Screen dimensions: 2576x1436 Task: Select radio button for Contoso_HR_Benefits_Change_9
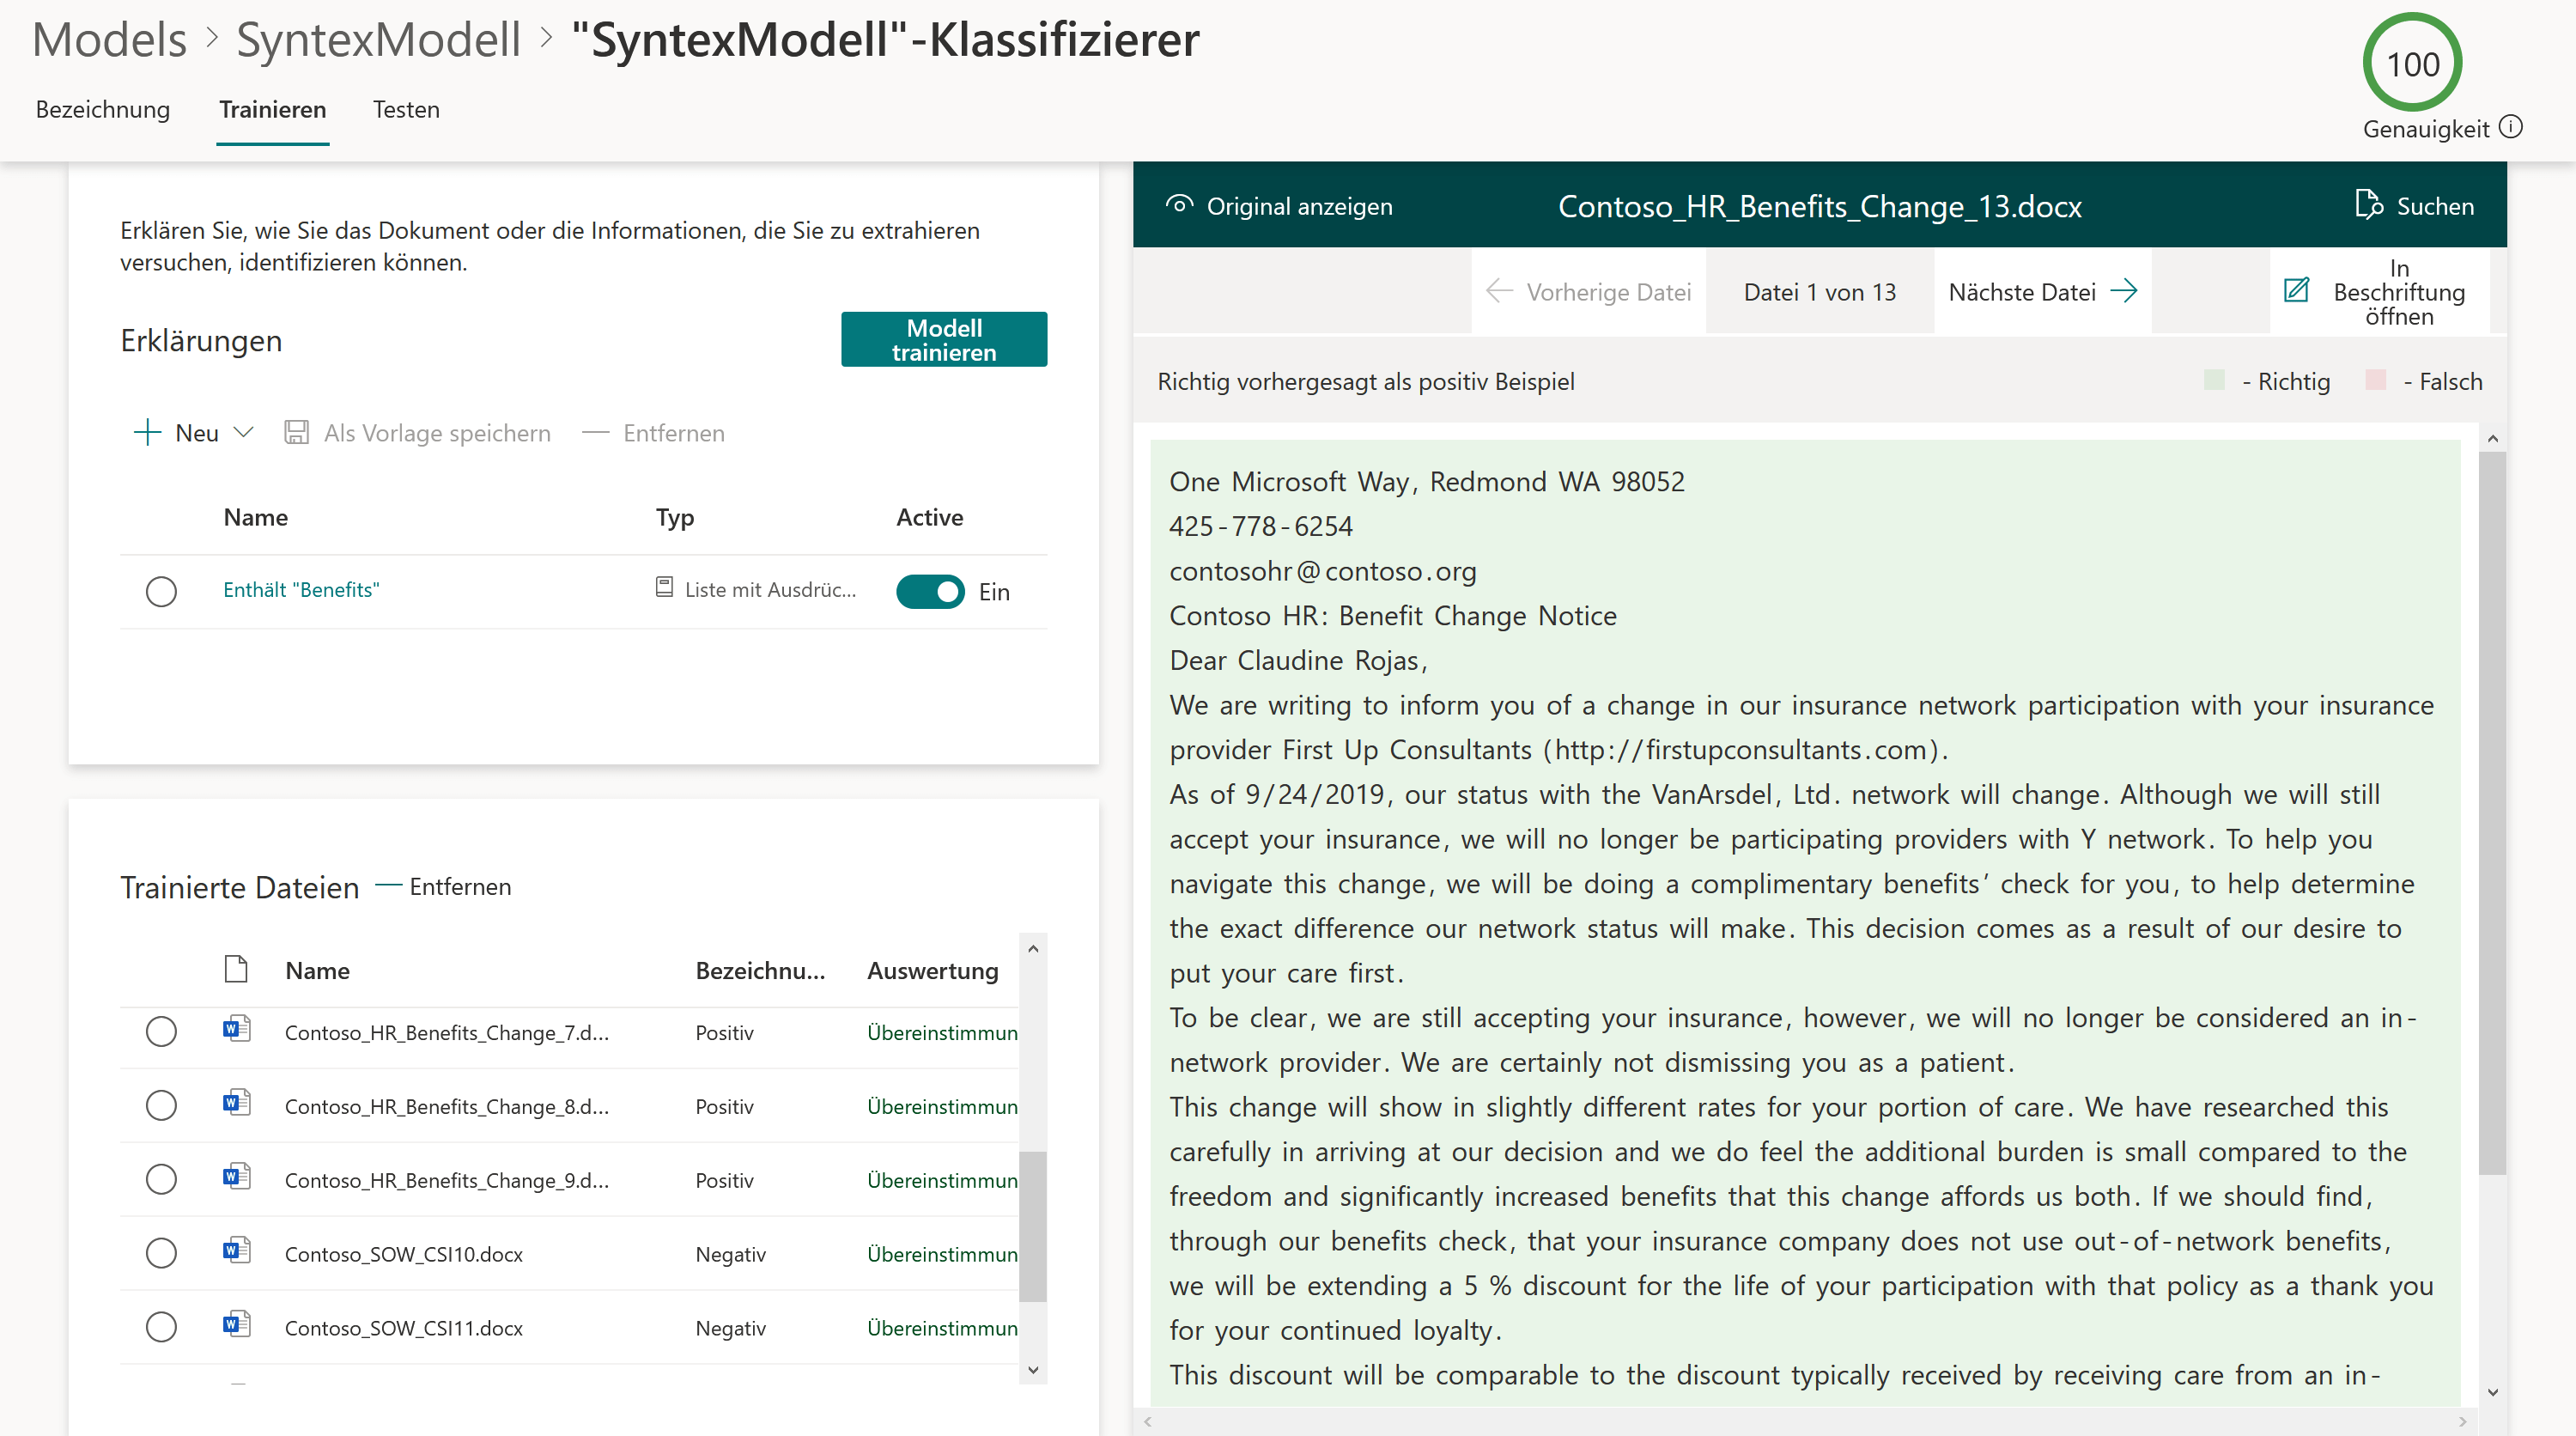coord(161,1179)
